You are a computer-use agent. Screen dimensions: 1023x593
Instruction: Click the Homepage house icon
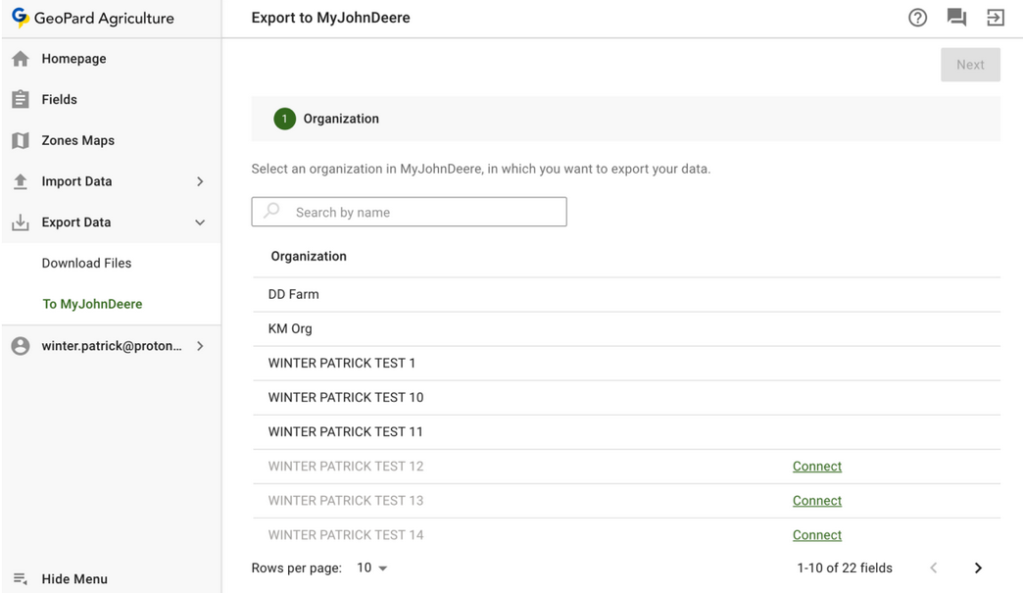tap(19, 59)
